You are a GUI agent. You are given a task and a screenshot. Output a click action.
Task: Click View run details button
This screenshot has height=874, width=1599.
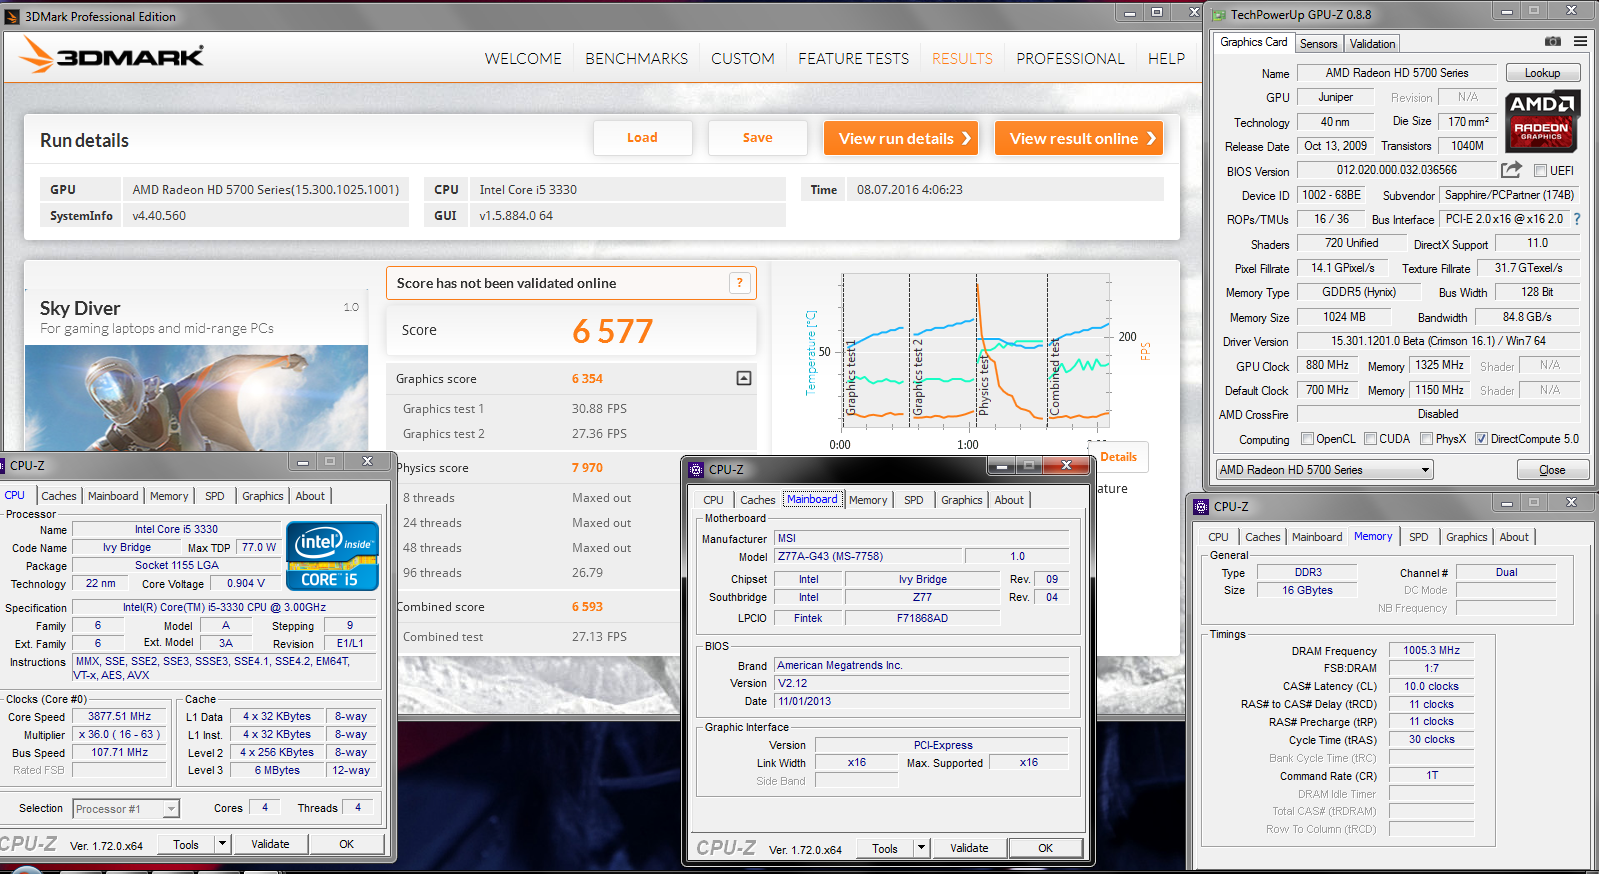(x=900, y=138)
